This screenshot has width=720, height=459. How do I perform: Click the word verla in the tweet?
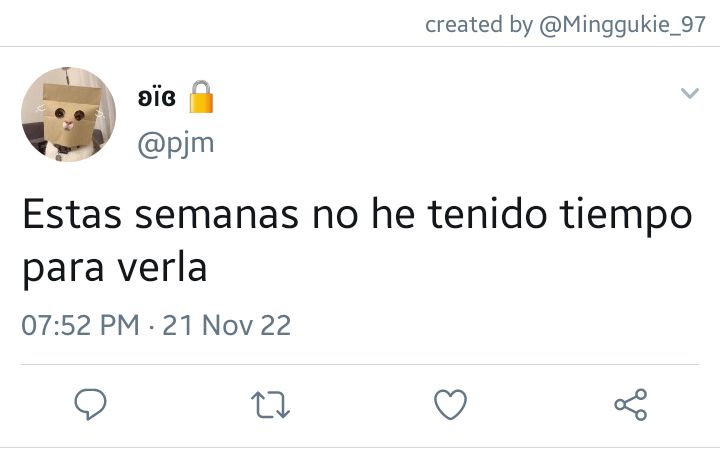163,268
